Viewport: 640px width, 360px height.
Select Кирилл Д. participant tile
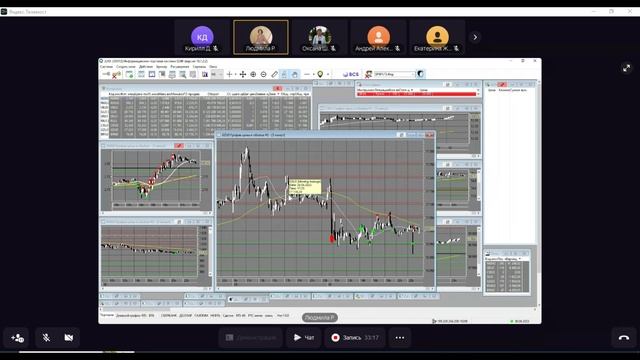point(202,38)
